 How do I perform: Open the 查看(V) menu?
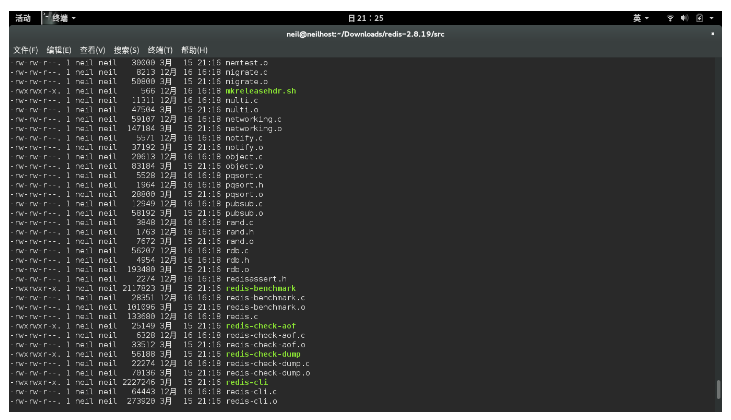pyautogui.click(x=92, y=50)
